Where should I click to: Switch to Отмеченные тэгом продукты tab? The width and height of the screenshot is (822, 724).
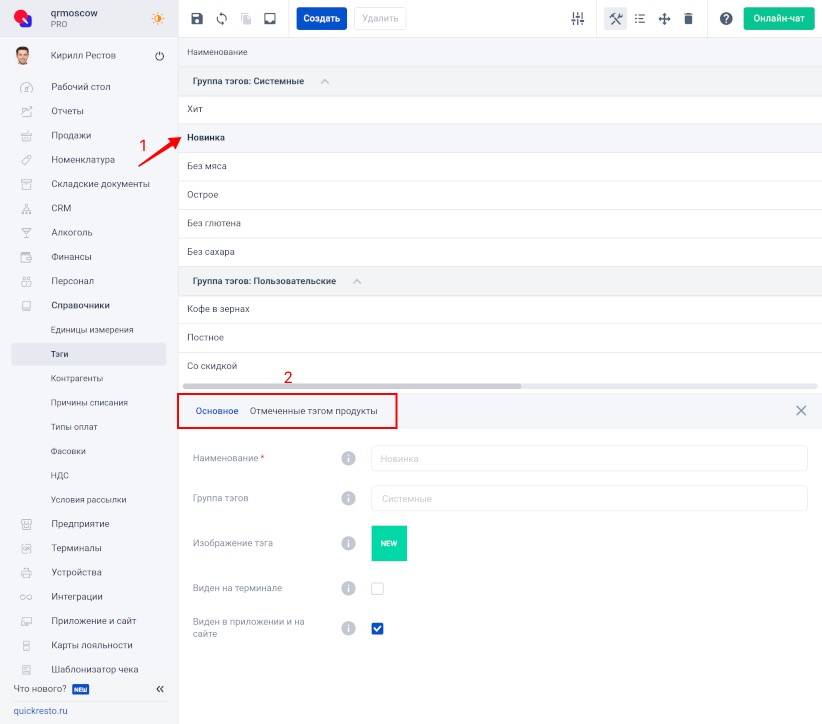[313, 411]
